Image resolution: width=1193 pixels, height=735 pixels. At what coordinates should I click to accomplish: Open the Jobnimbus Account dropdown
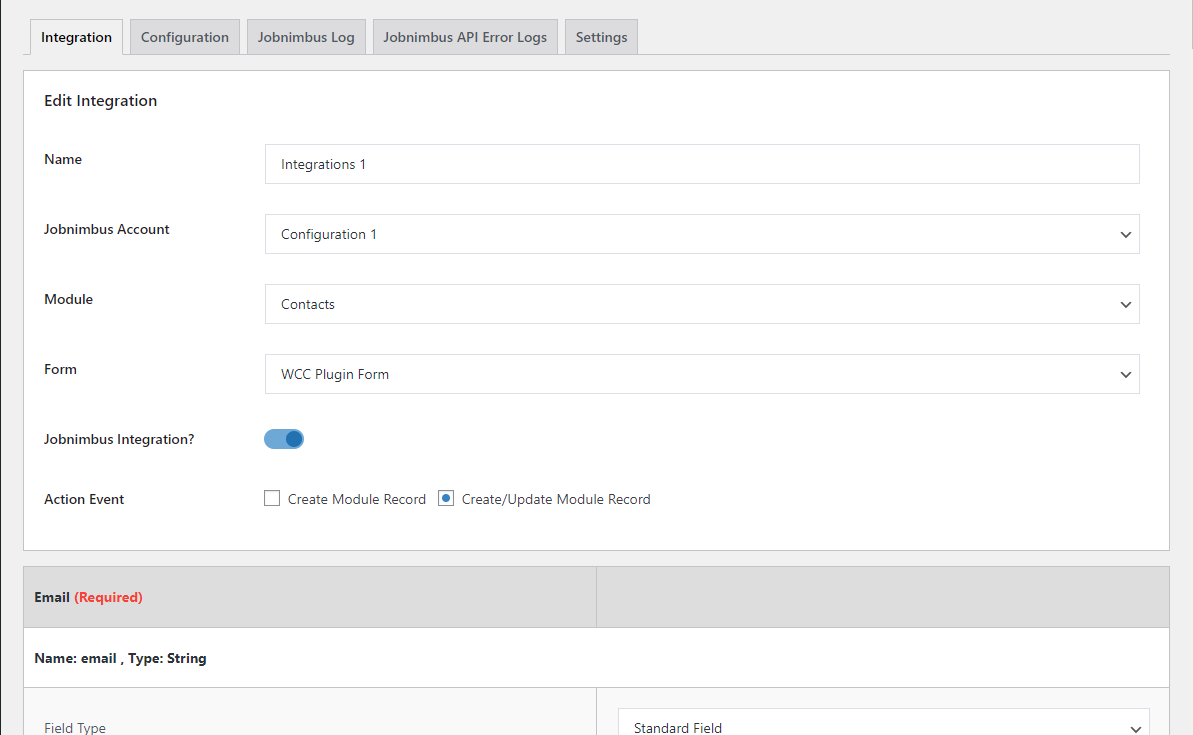[701, 234]
